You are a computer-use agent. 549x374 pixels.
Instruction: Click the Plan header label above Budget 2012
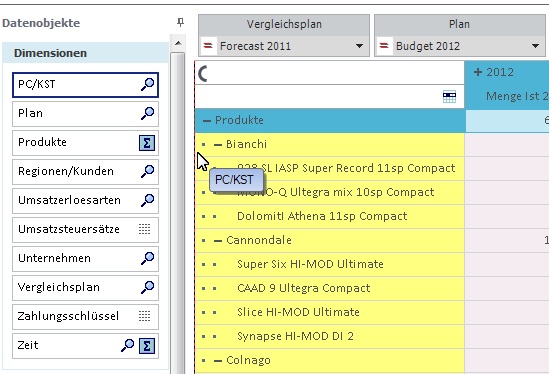(459, 24)
